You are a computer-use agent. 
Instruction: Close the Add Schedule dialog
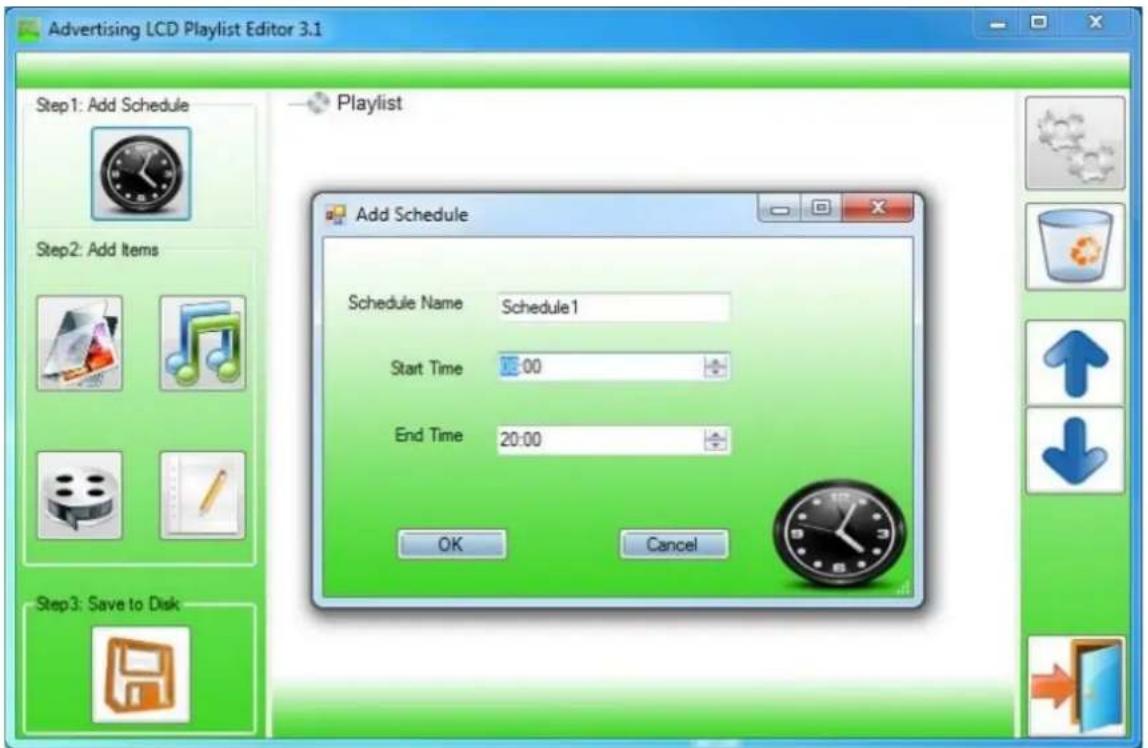point(878,208)
